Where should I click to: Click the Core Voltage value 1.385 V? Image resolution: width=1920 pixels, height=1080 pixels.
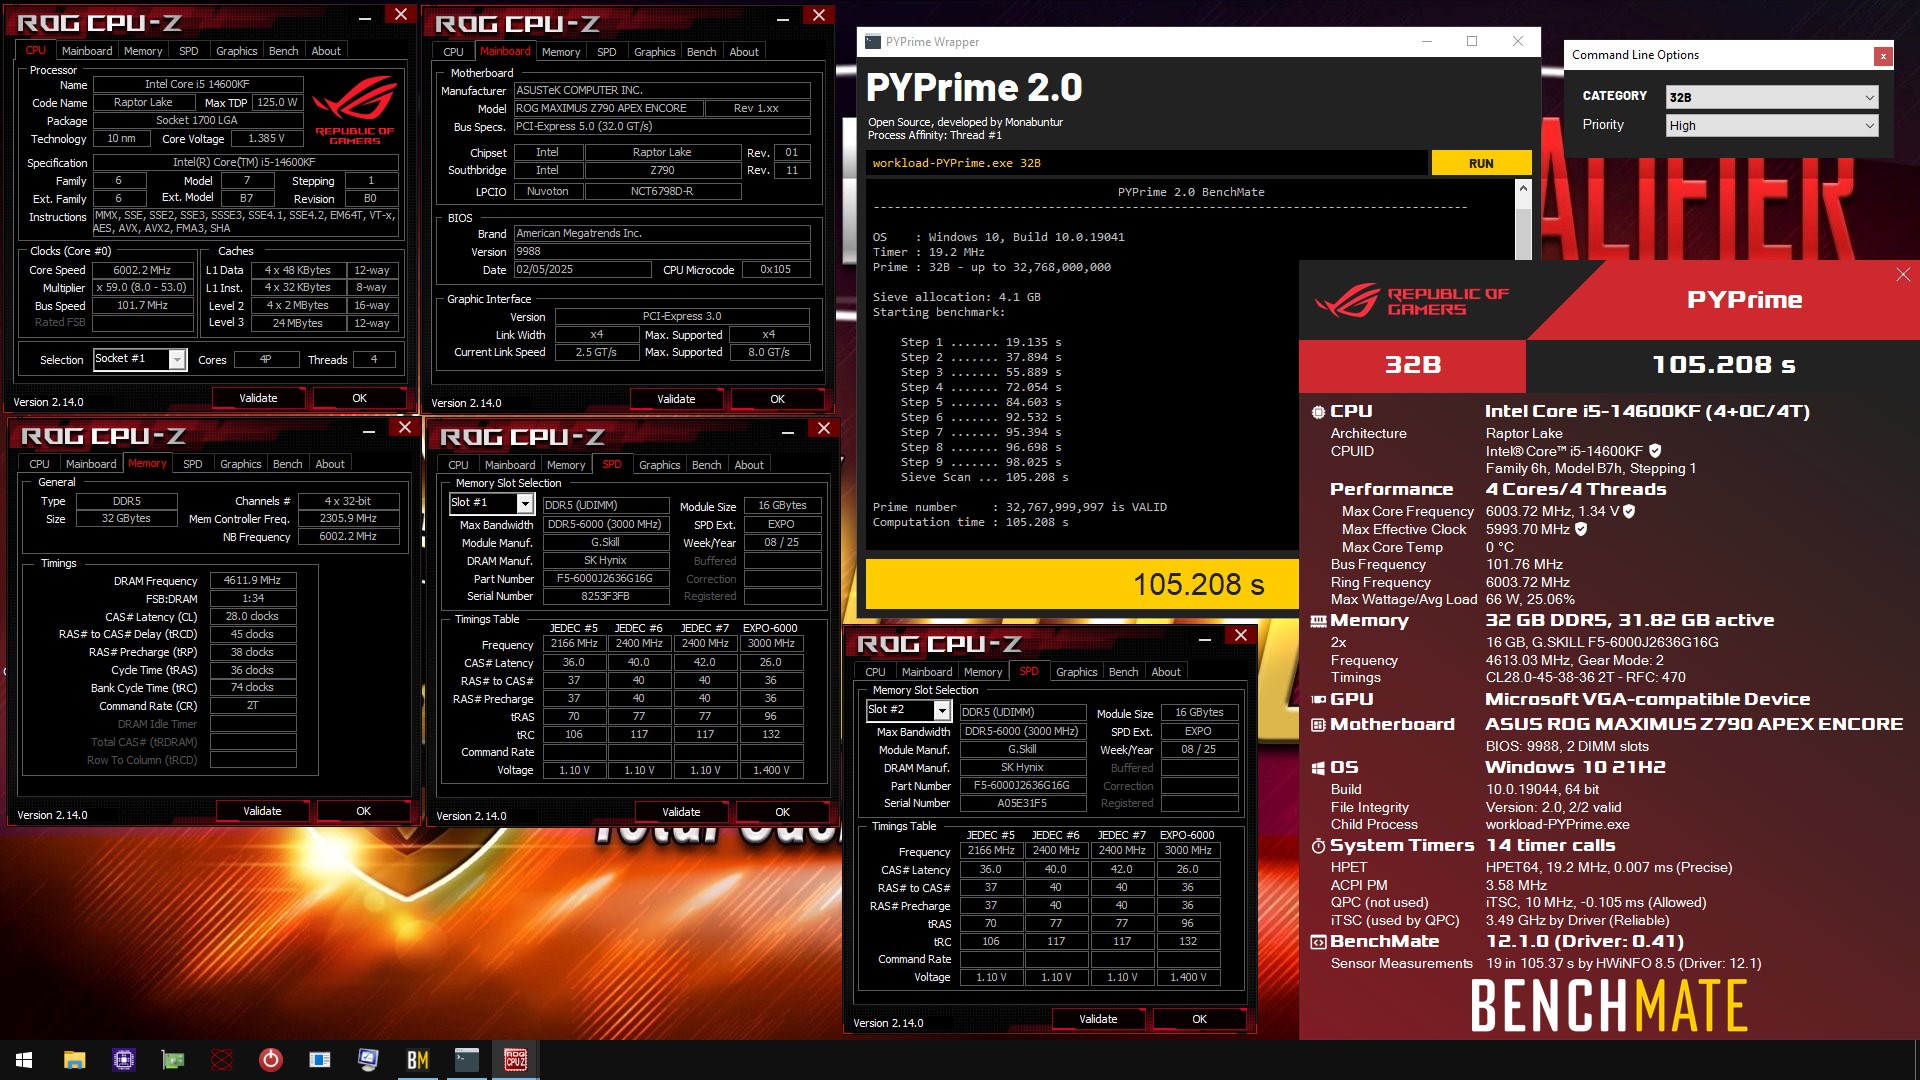point(266,138)
